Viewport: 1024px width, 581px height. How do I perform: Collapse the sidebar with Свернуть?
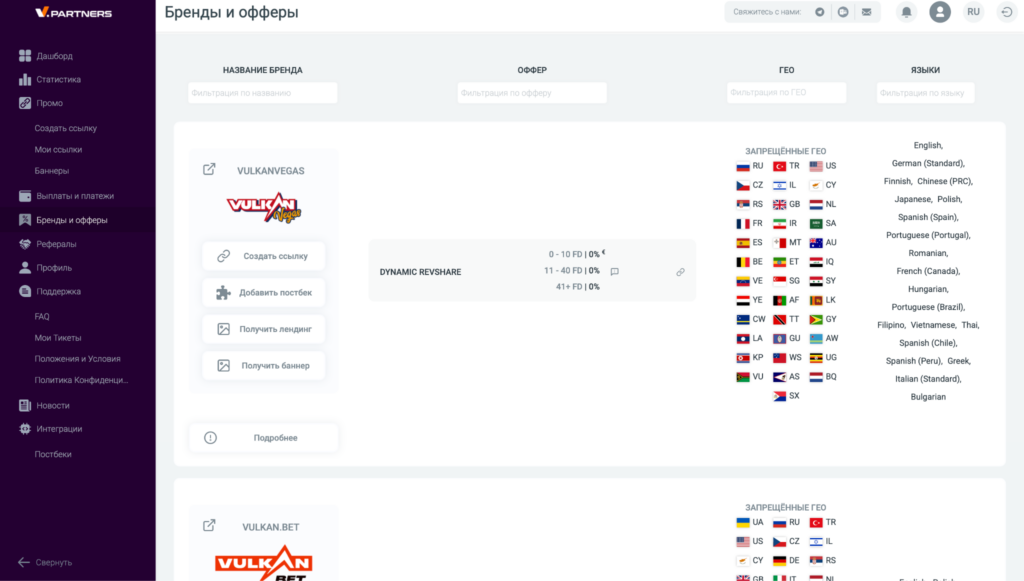(x=45, y=562)
